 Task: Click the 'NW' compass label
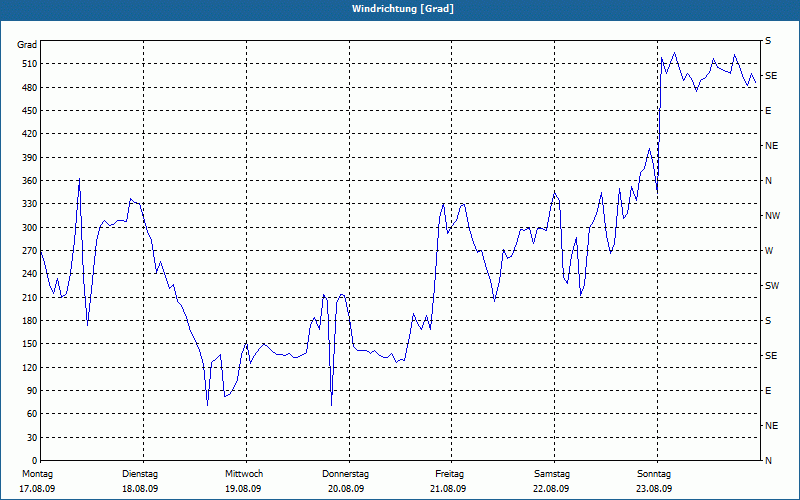pos(772,216)
